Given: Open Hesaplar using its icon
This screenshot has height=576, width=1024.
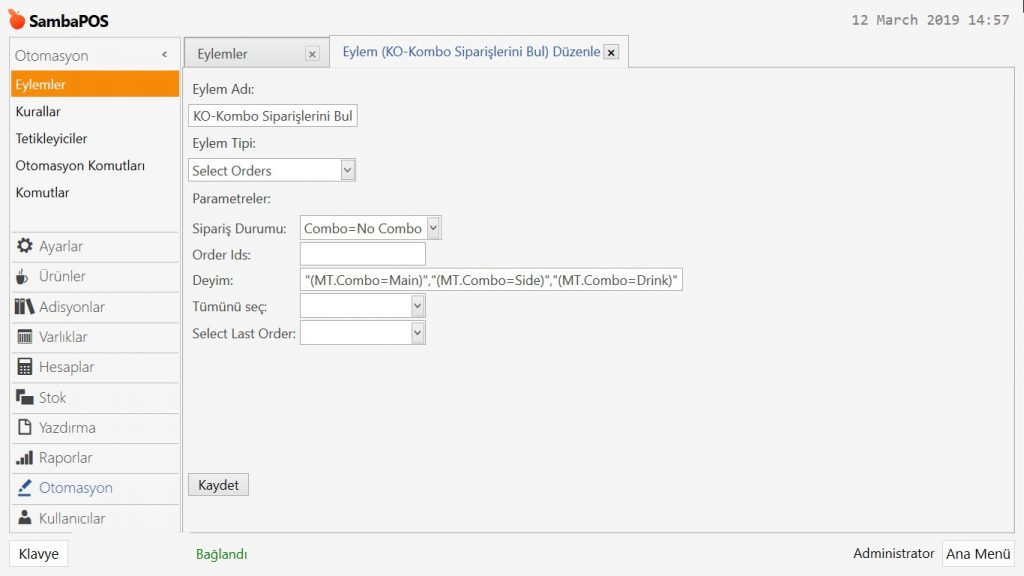Looking at the screenshot, I should tap(25, 367).
